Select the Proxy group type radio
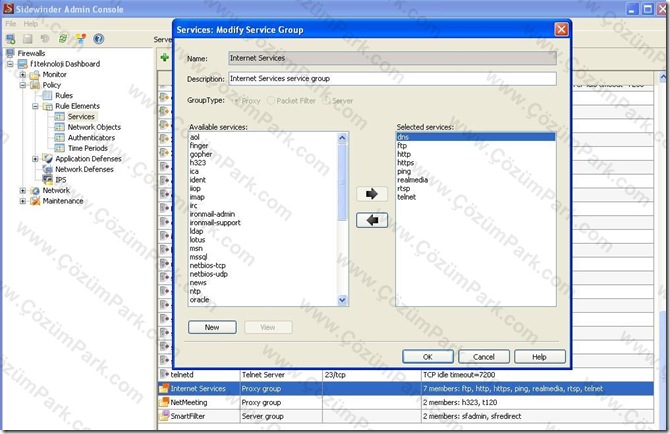The image size is (670, 434). [237, 101]
